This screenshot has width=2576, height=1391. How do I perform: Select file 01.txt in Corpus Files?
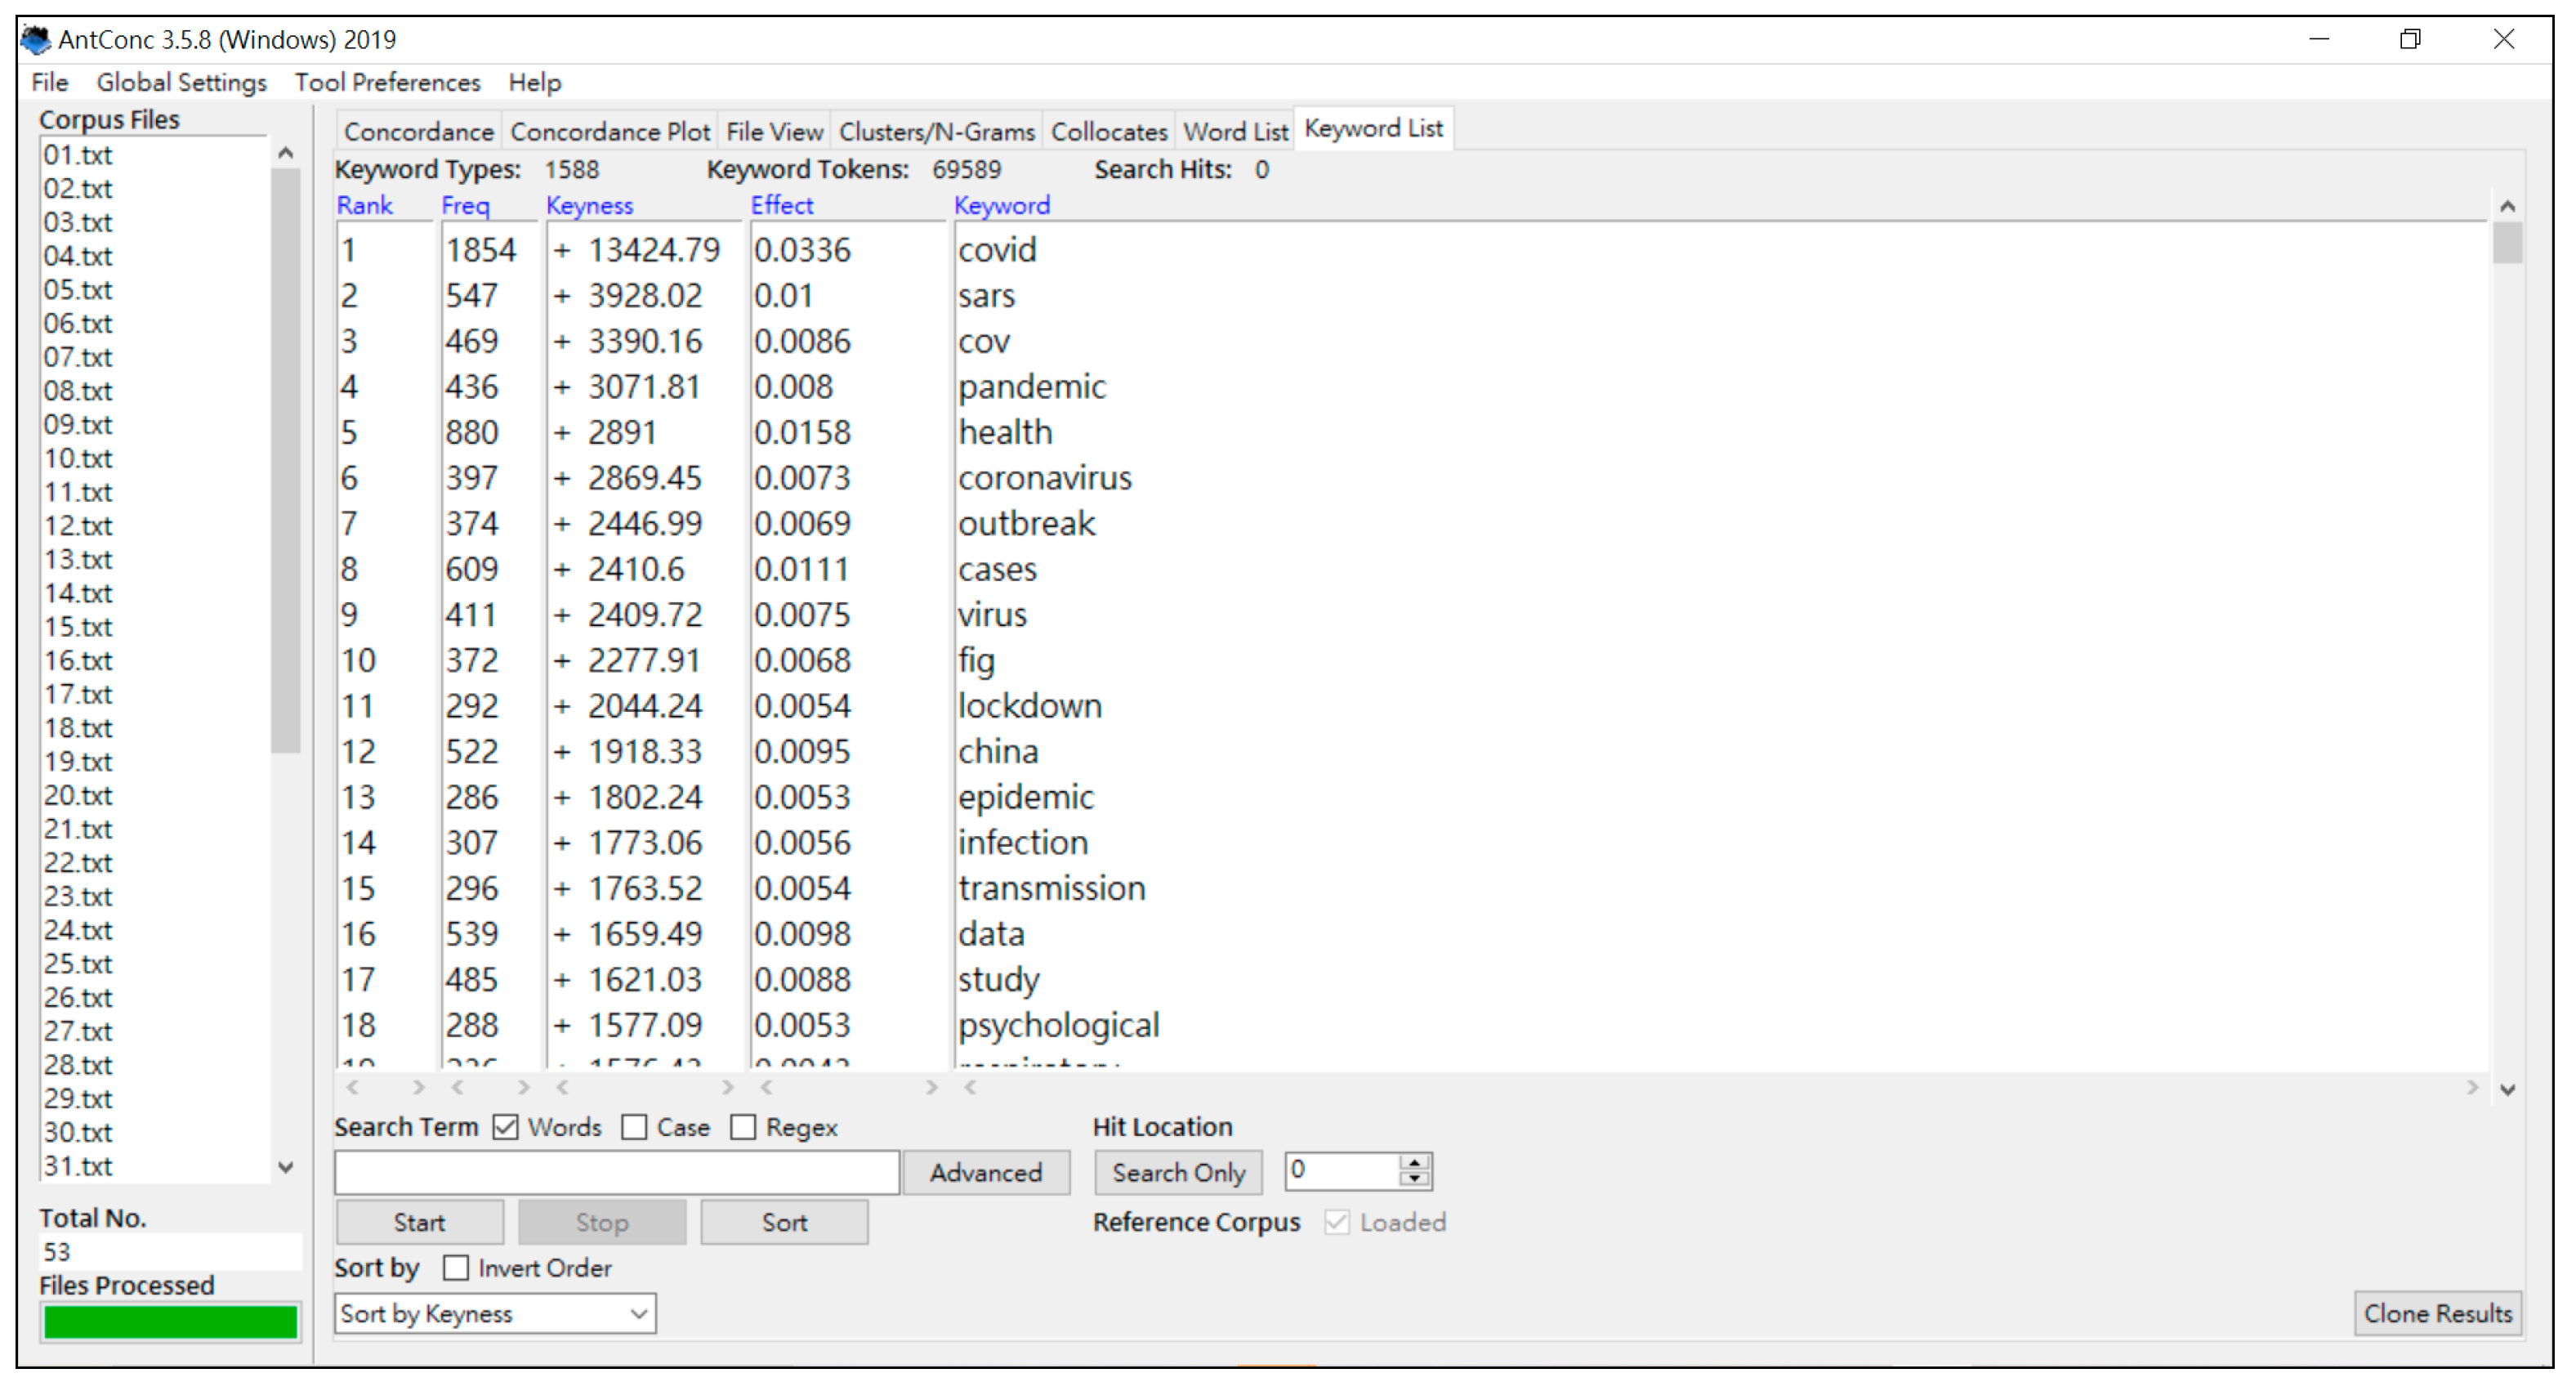coord(78,155)
